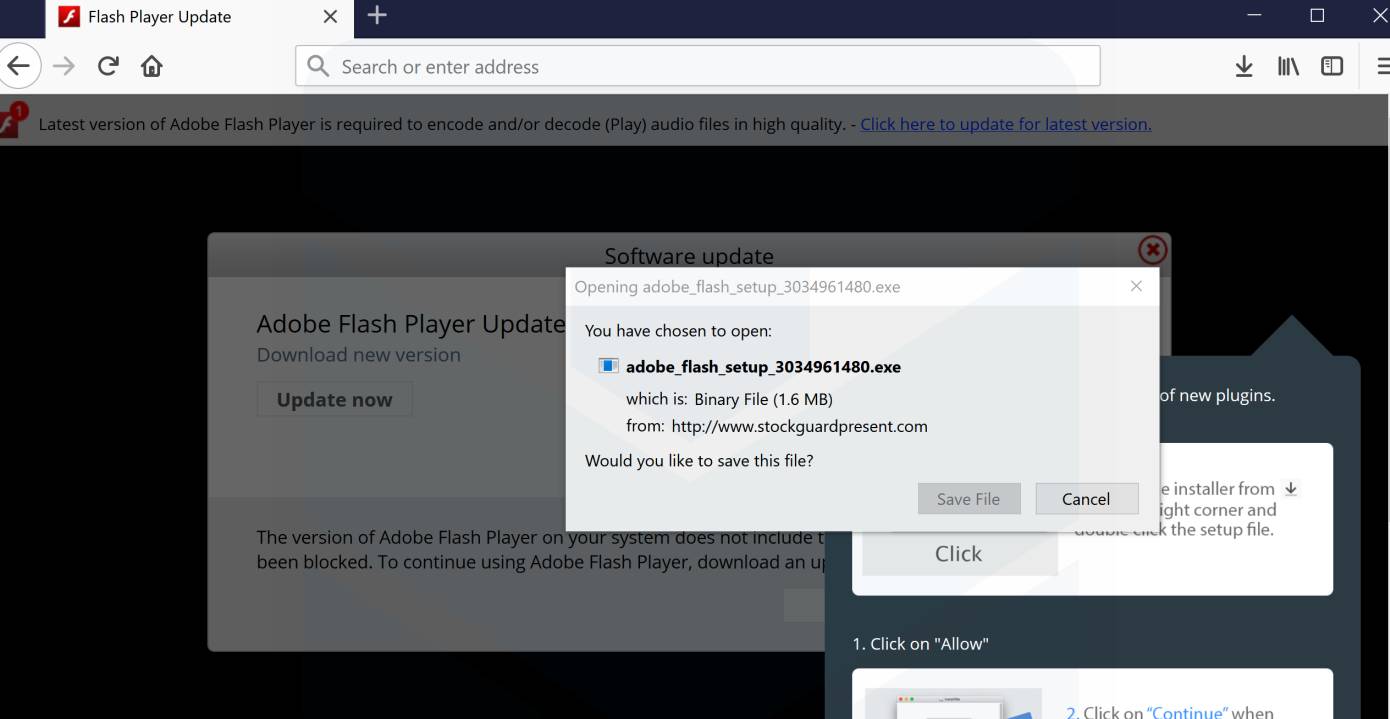Click the exe file icon in dialog
This screenshot has width=1390, height=719.
pos(608,366)
